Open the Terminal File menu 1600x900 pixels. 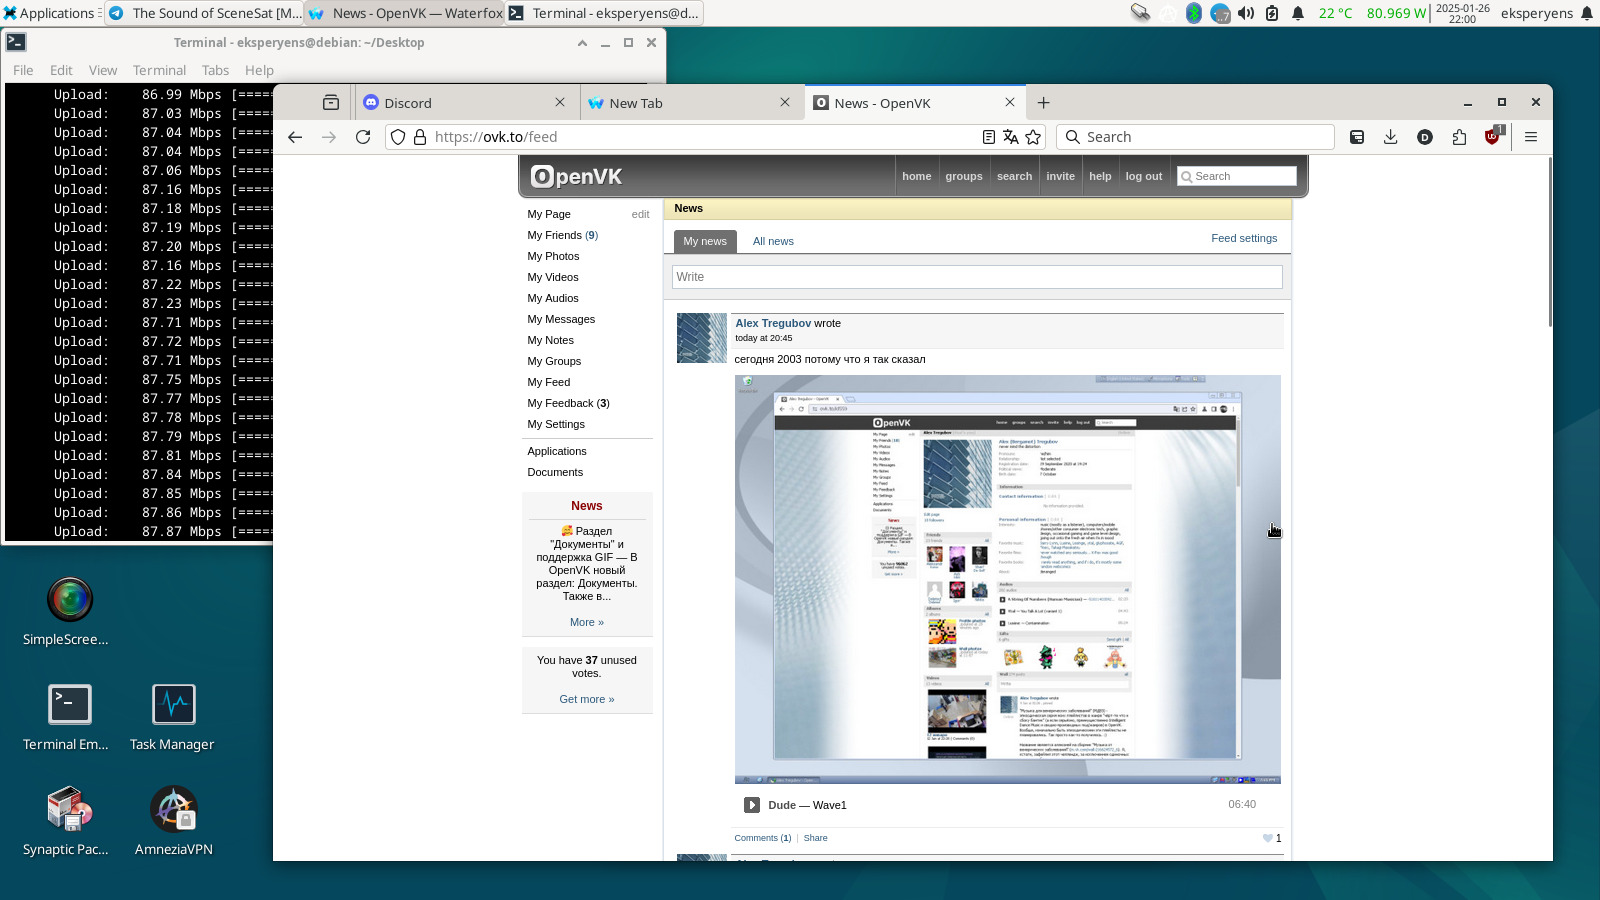23,70
